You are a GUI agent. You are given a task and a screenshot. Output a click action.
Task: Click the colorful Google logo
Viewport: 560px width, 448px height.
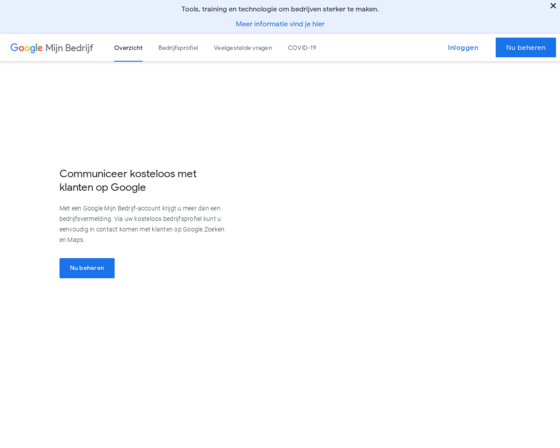click(26, 48)
